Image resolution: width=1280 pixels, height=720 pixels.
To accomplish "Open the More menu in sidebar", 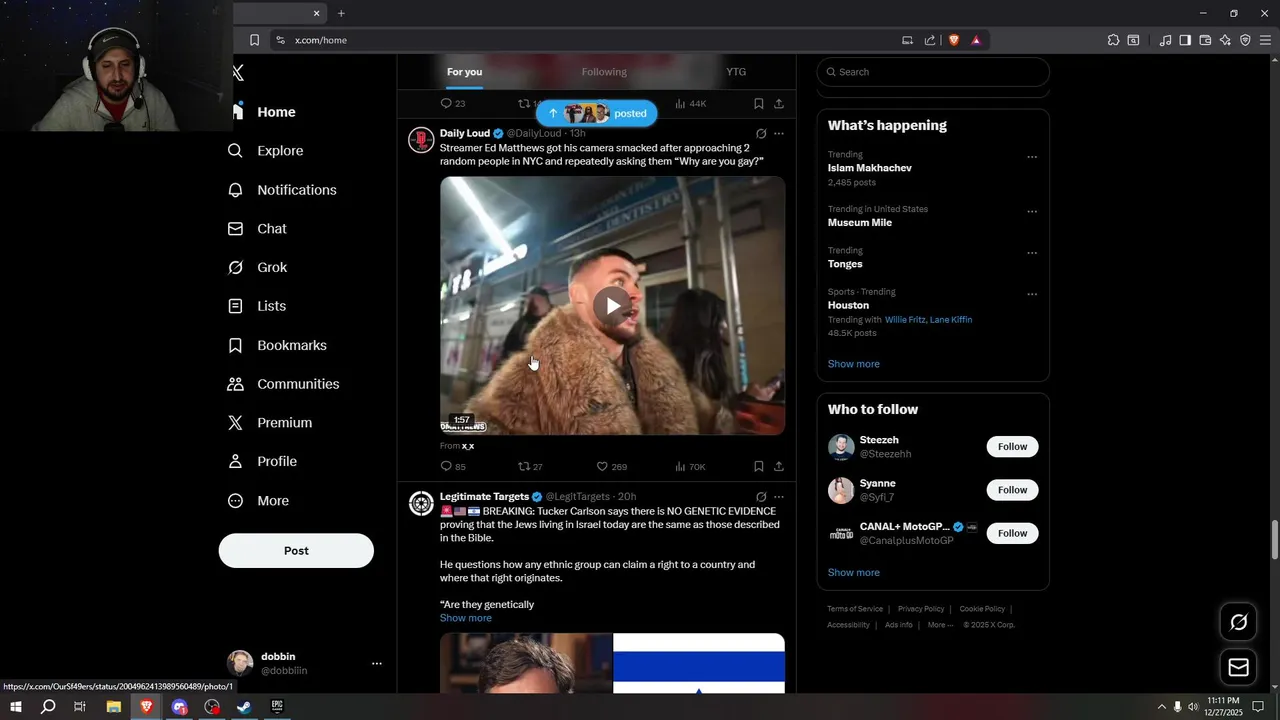I will [258, 501].
